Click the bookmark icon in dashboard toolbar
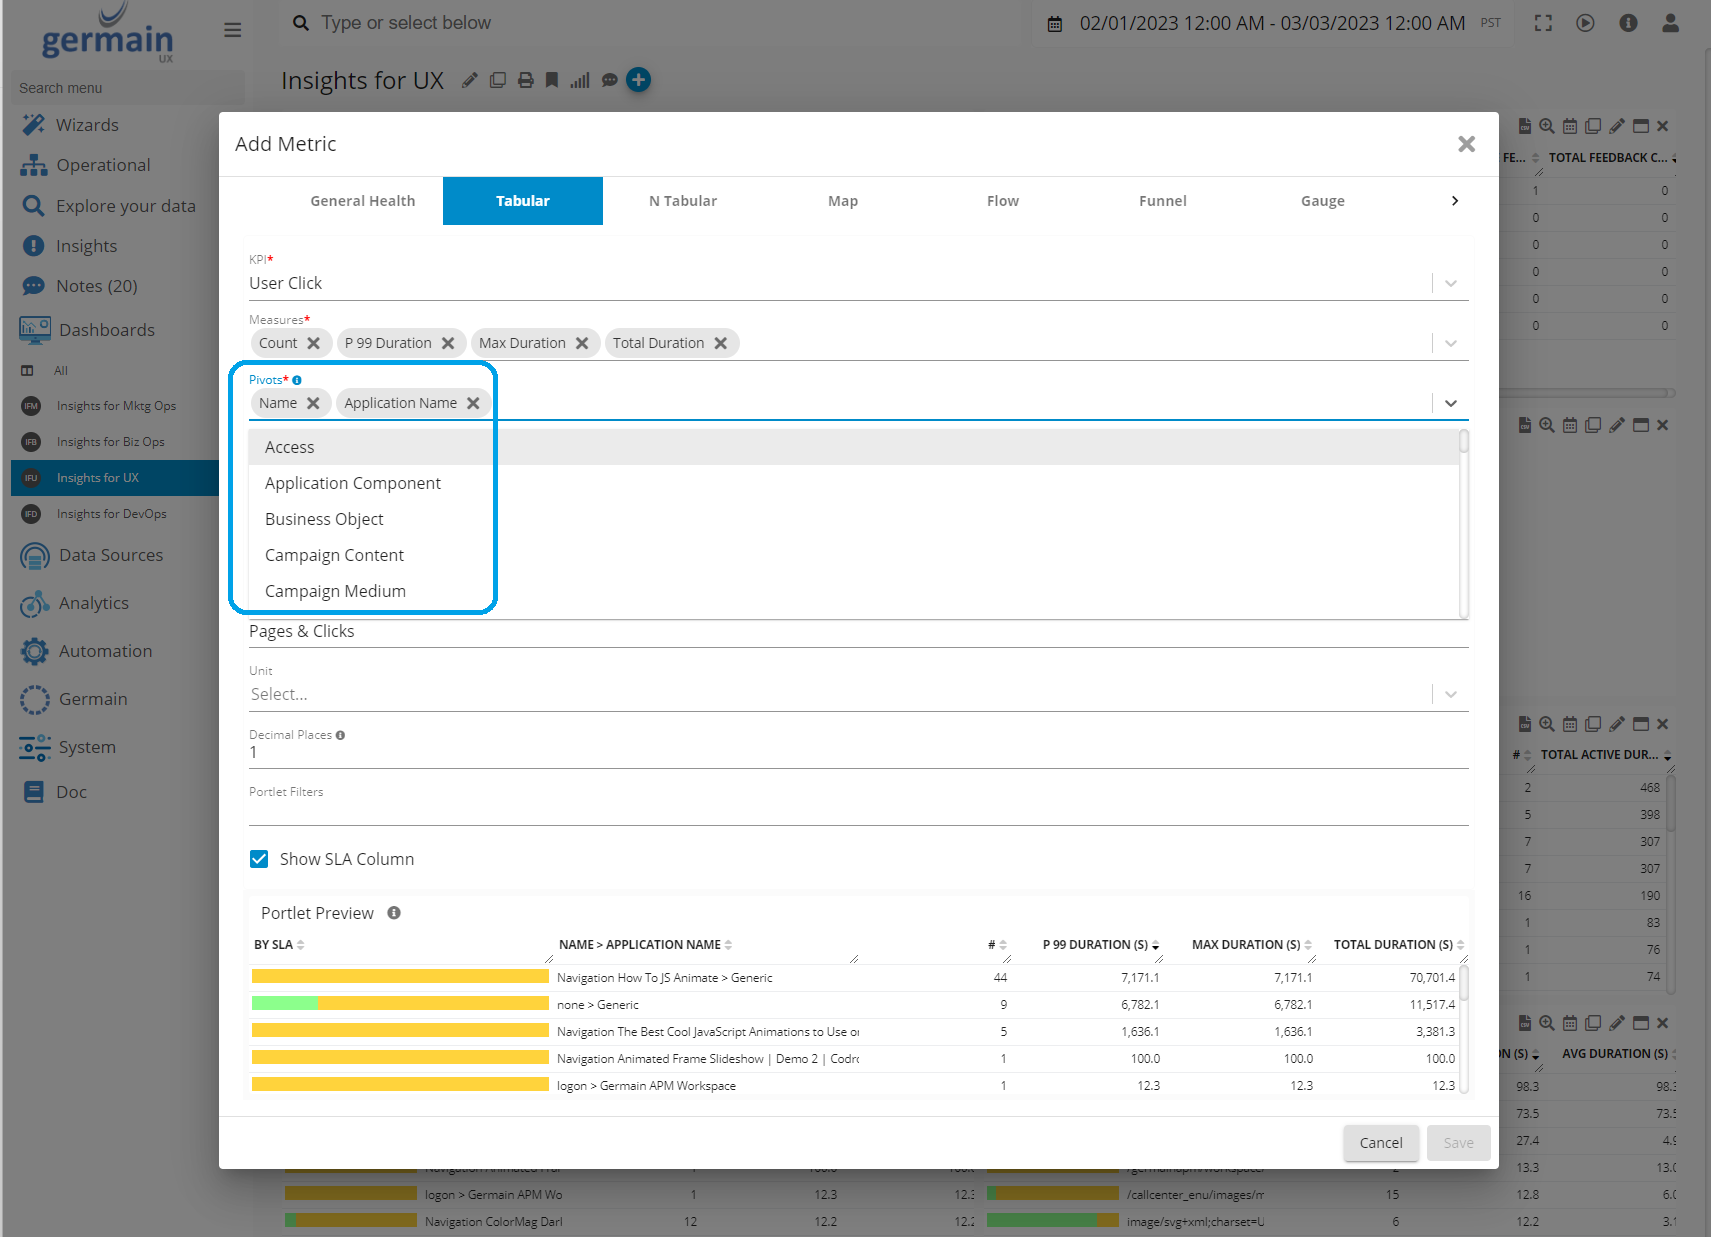The image size is (1711, 1237). [x=551, y=80]
